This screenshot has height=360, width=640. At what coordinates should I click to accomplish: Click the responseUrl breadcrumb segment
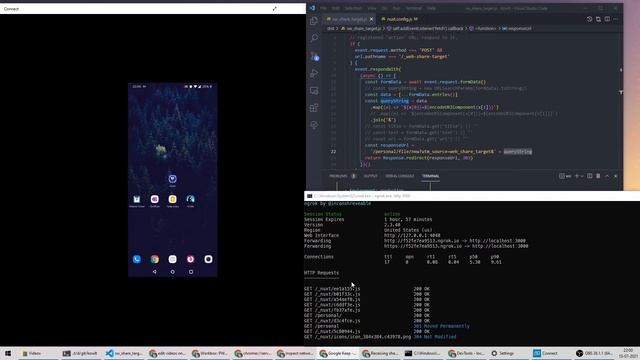coord(516,29)
